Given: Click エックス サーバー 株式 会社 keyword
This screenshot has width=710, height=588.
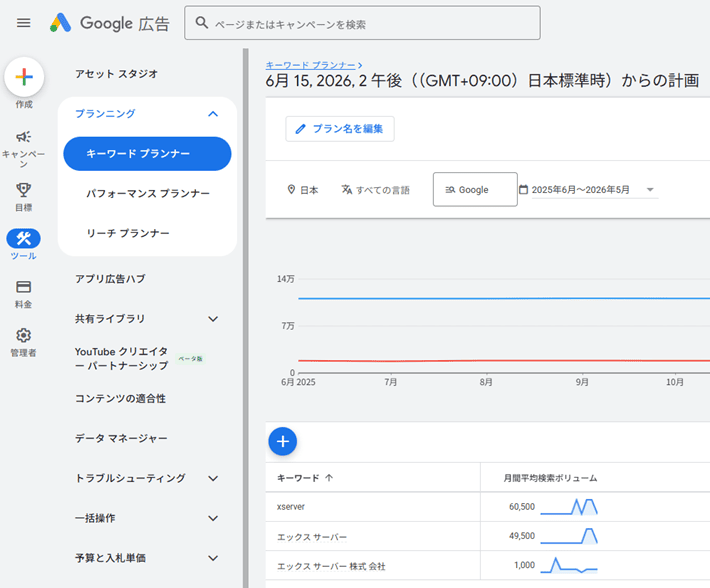Looking at the screenshot, I should (x=331, y=566).
